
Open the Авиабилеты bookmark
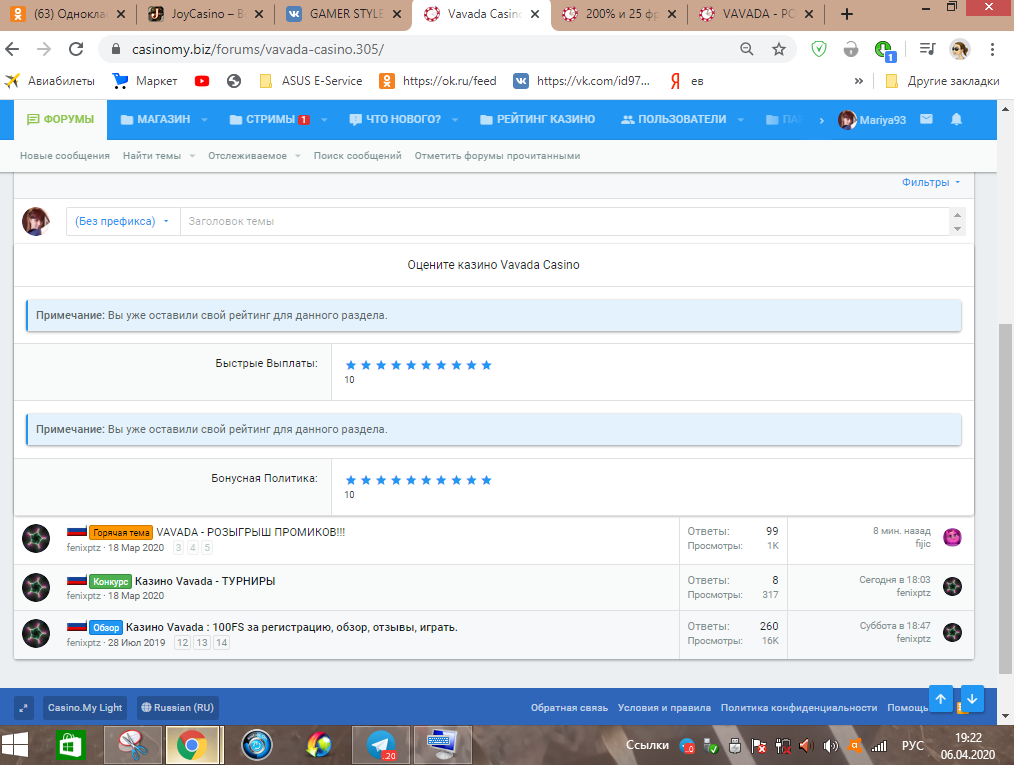tap(50, 81)
